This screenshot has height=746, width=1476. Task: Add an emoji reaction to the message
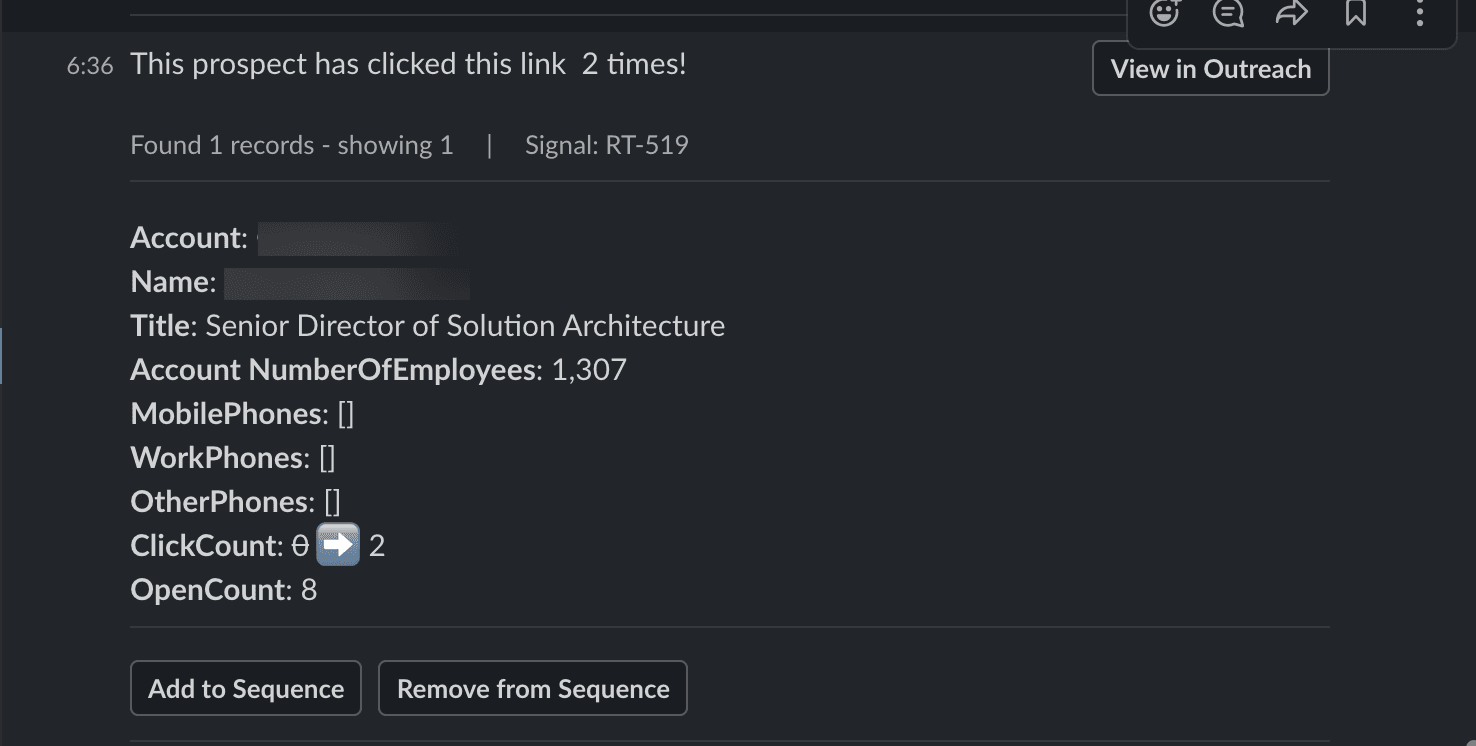click(1164, 14)
